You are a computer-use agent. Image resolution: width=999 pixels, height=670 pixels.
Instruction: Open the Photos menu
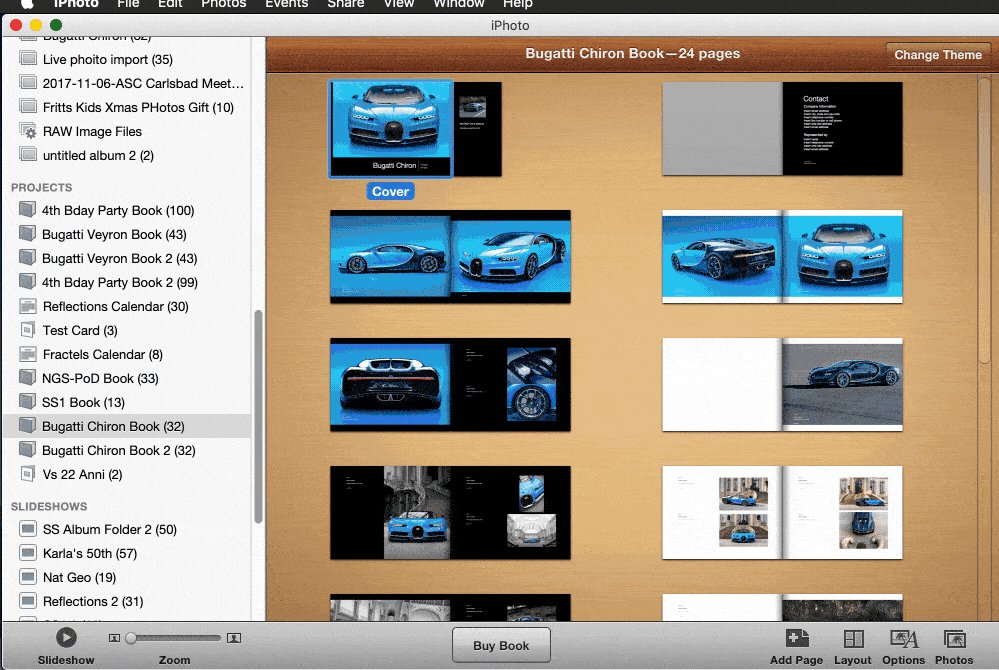(223, 4)
